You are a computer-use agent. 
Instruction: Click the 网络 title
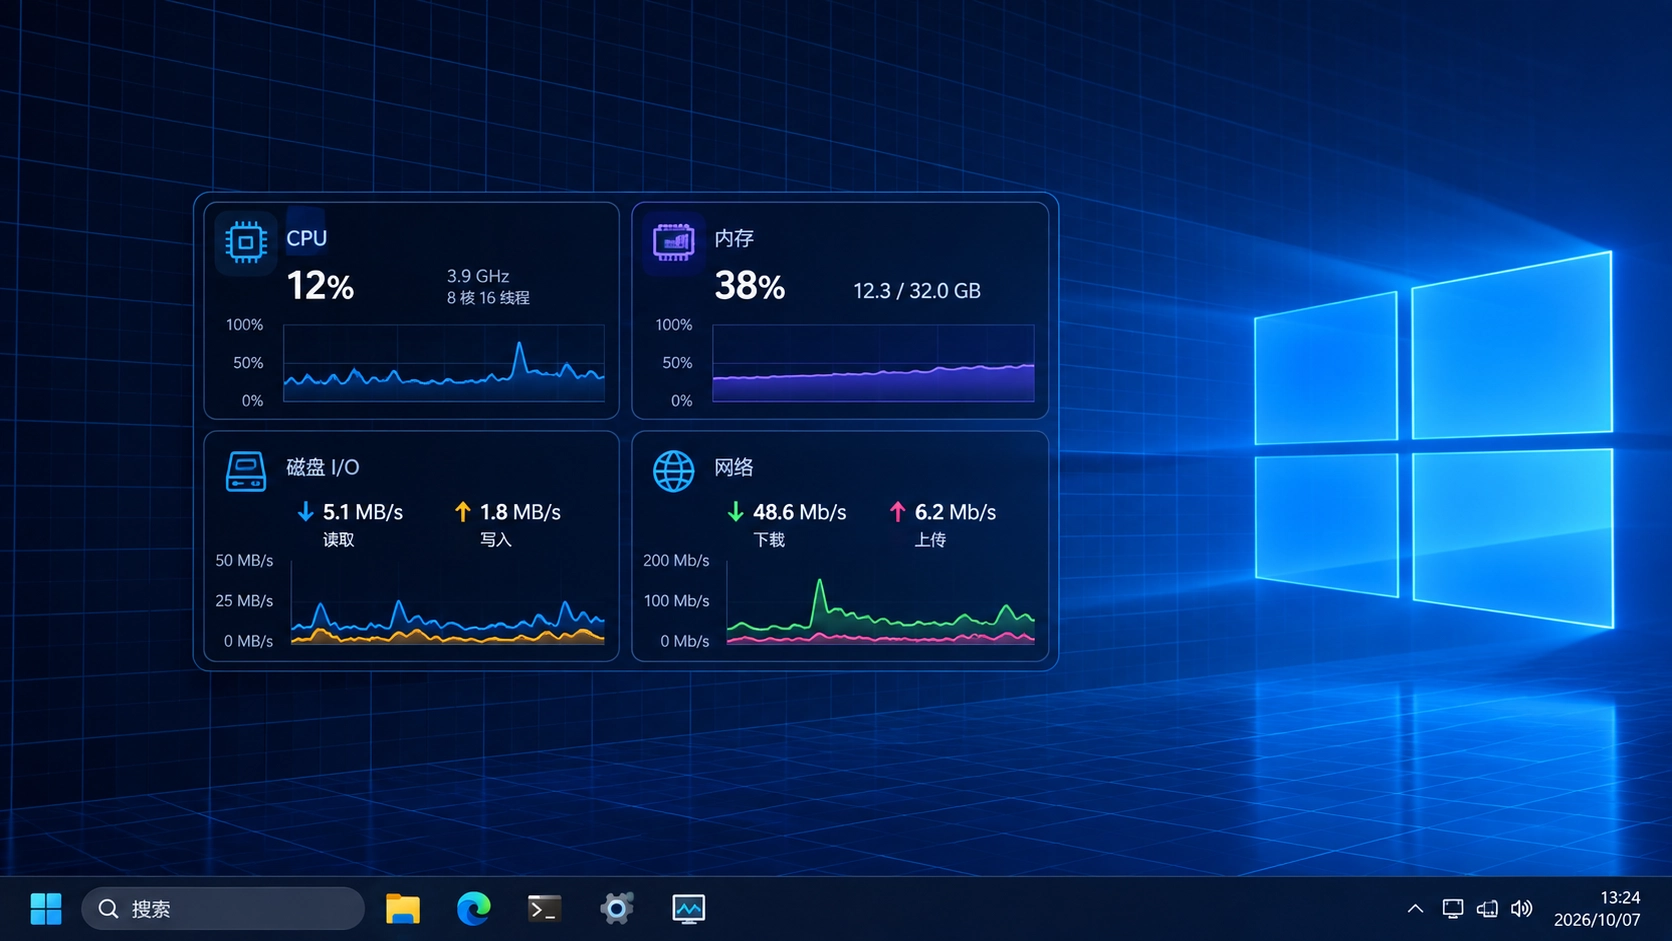pyautogui.click(x=734, y=467)
